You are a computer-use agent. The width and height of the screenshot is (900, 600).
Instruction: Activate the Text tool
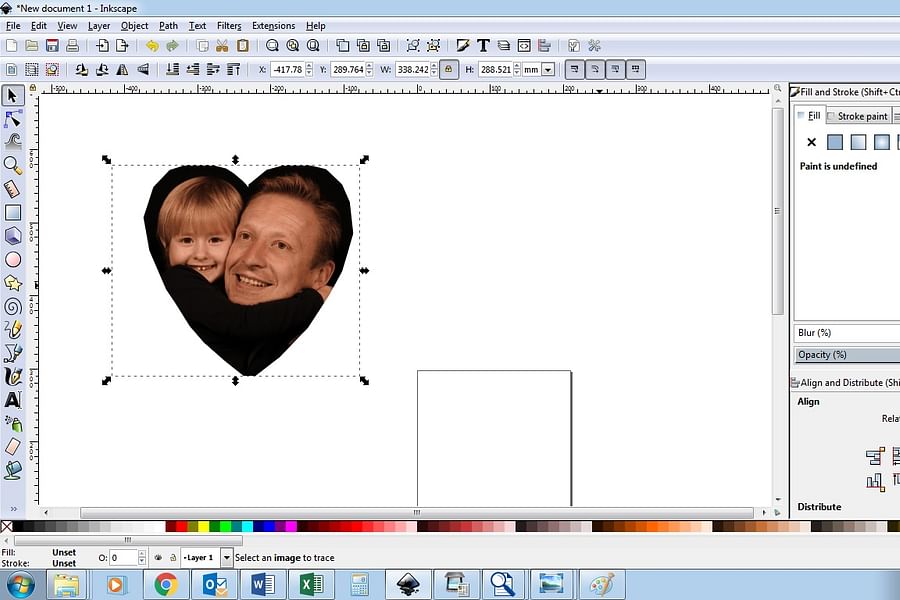[x=12, y=399]
